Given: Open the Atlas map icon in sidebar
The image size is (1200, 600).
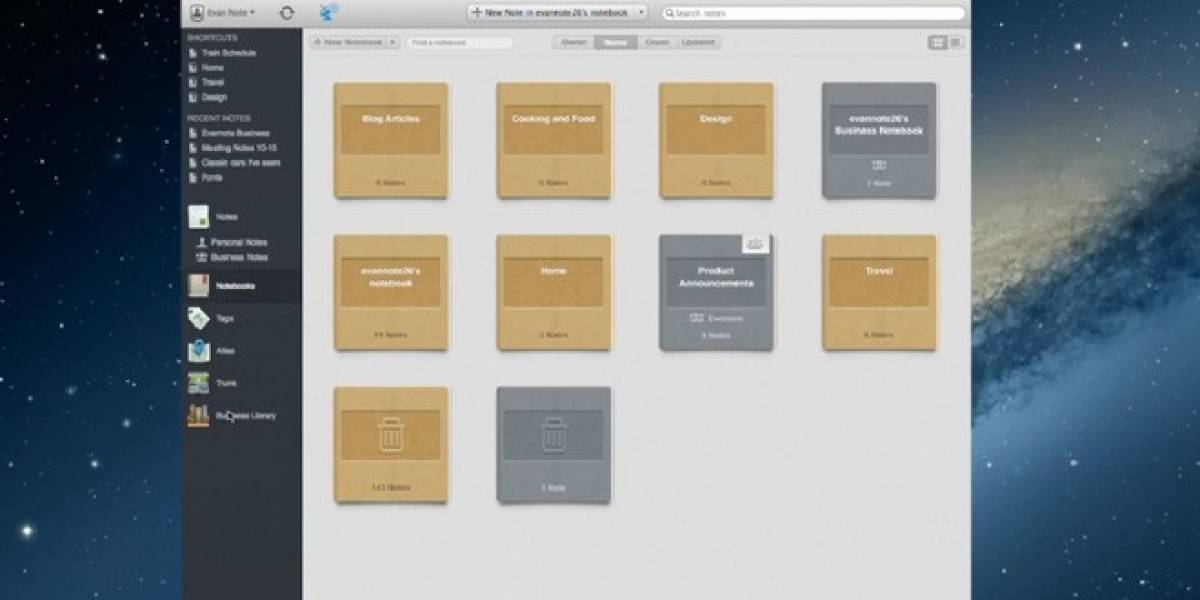Looking at the screenshot, I should [x=198, y=351].
